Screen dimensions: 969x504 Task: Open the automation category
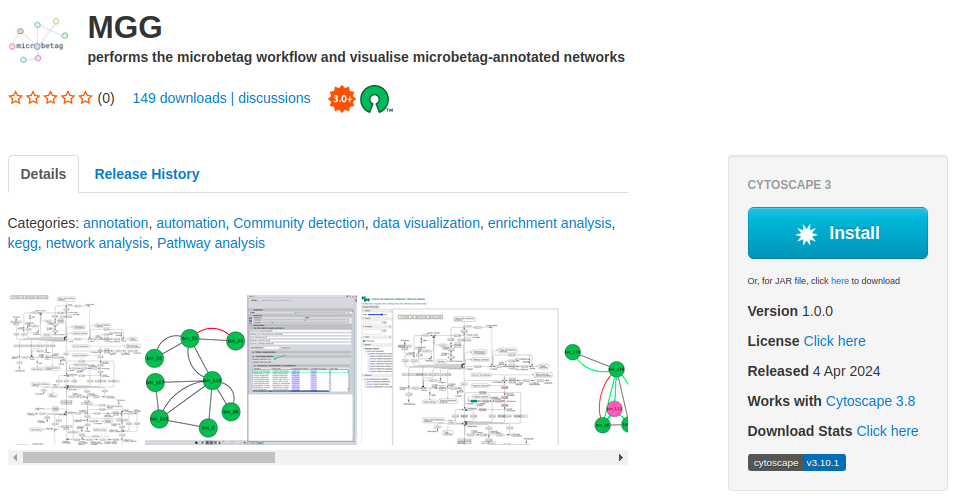(x=191, y=224)
